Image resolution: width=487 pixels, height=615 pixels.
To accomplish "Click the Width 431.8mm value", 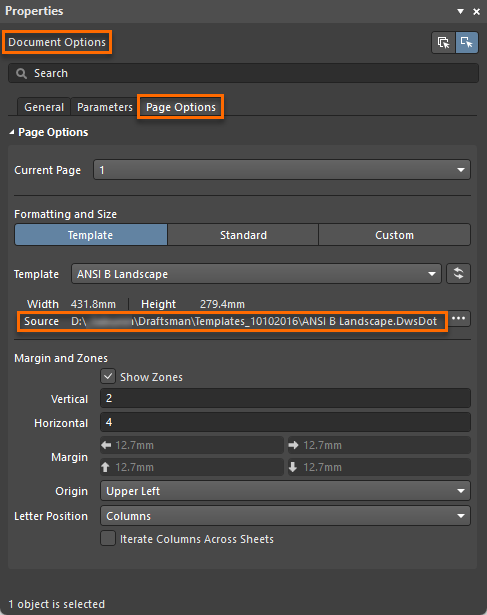I will (93, 304).
